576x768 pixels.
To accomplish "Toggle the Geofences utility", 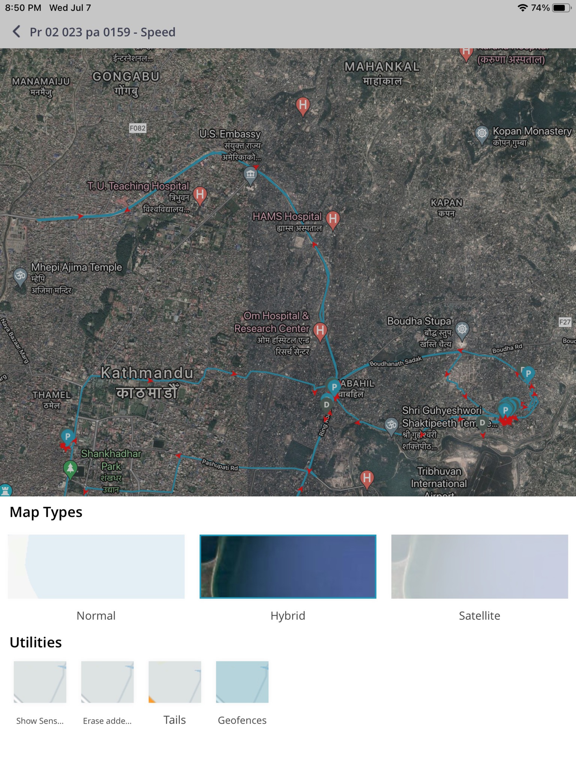I will tap(242, 682).
